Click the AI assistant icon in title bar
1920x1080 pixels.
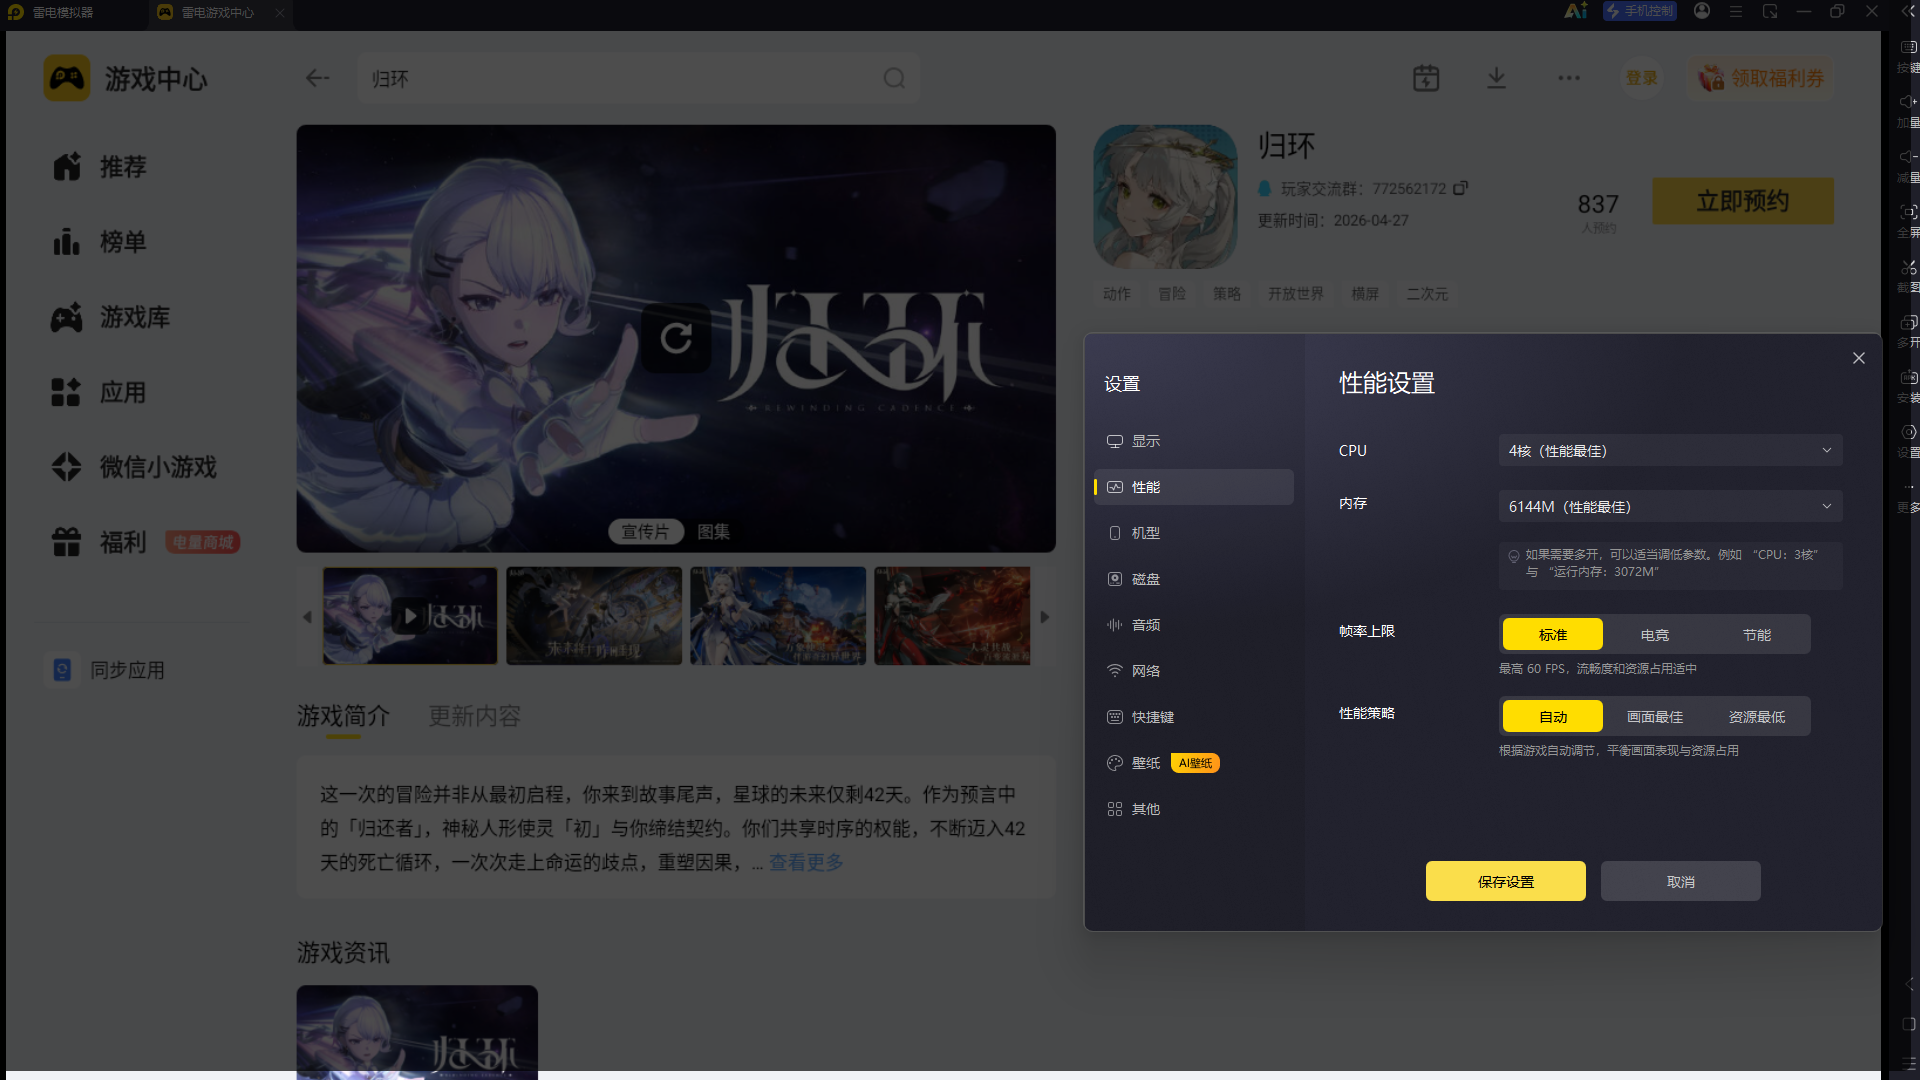coord(1576,11)
